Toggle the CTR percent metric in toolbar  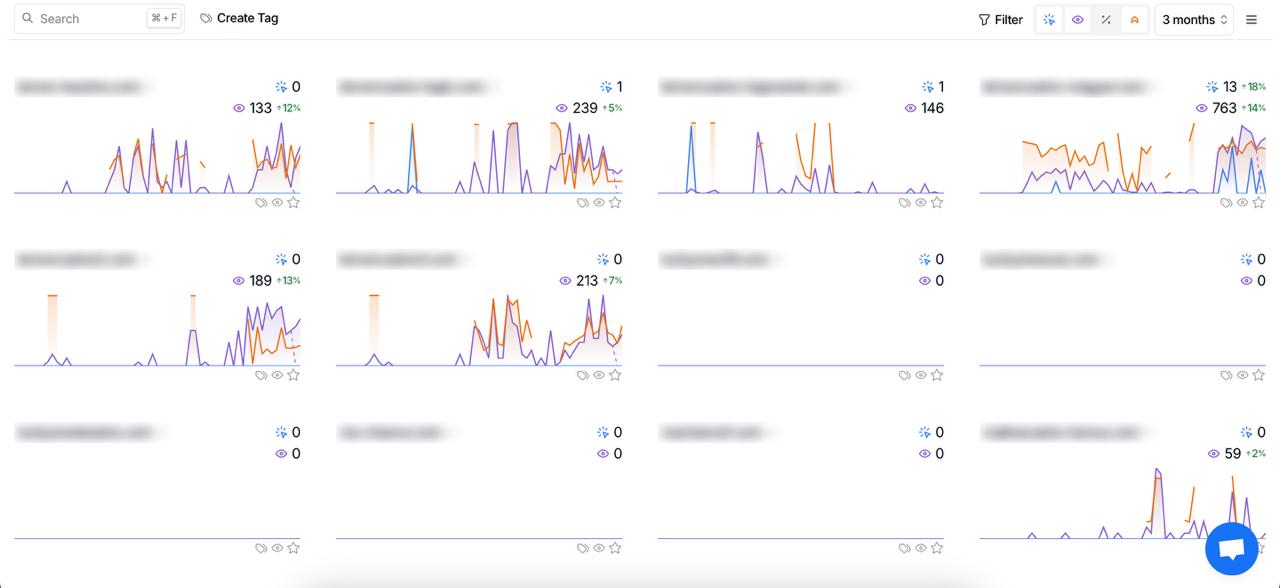point(1106,20)
